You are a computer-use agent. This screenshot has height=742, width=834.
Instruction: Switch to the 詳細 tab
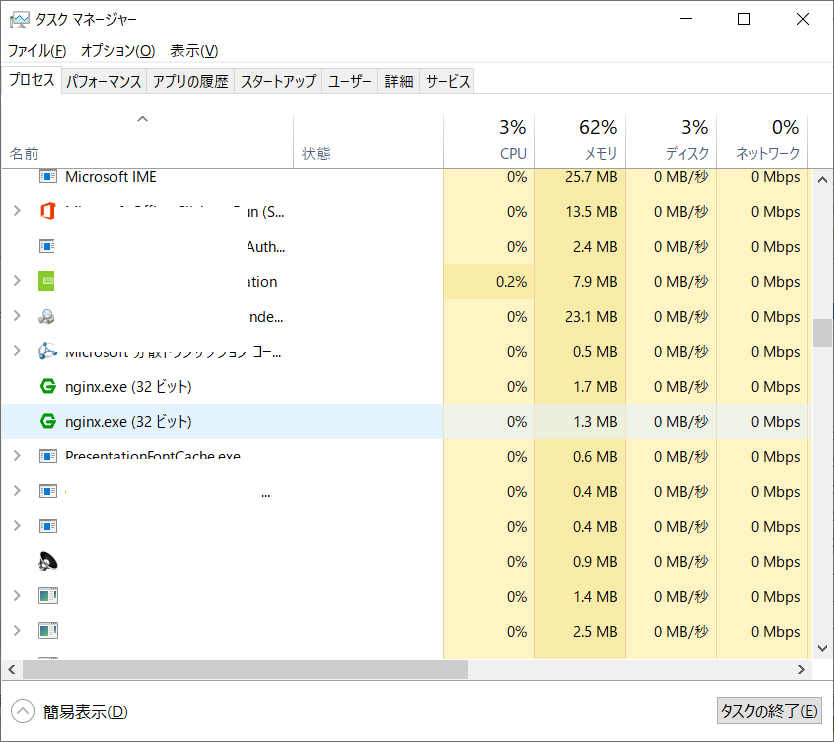coord(399,81)
